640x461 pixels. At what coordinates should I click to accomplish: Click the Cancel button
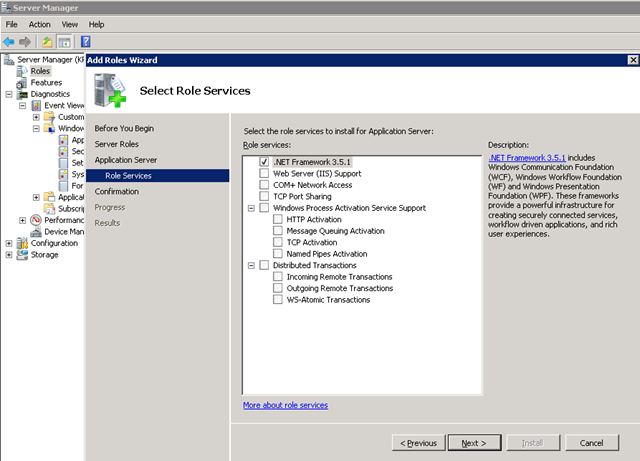(x=592, y=443)
